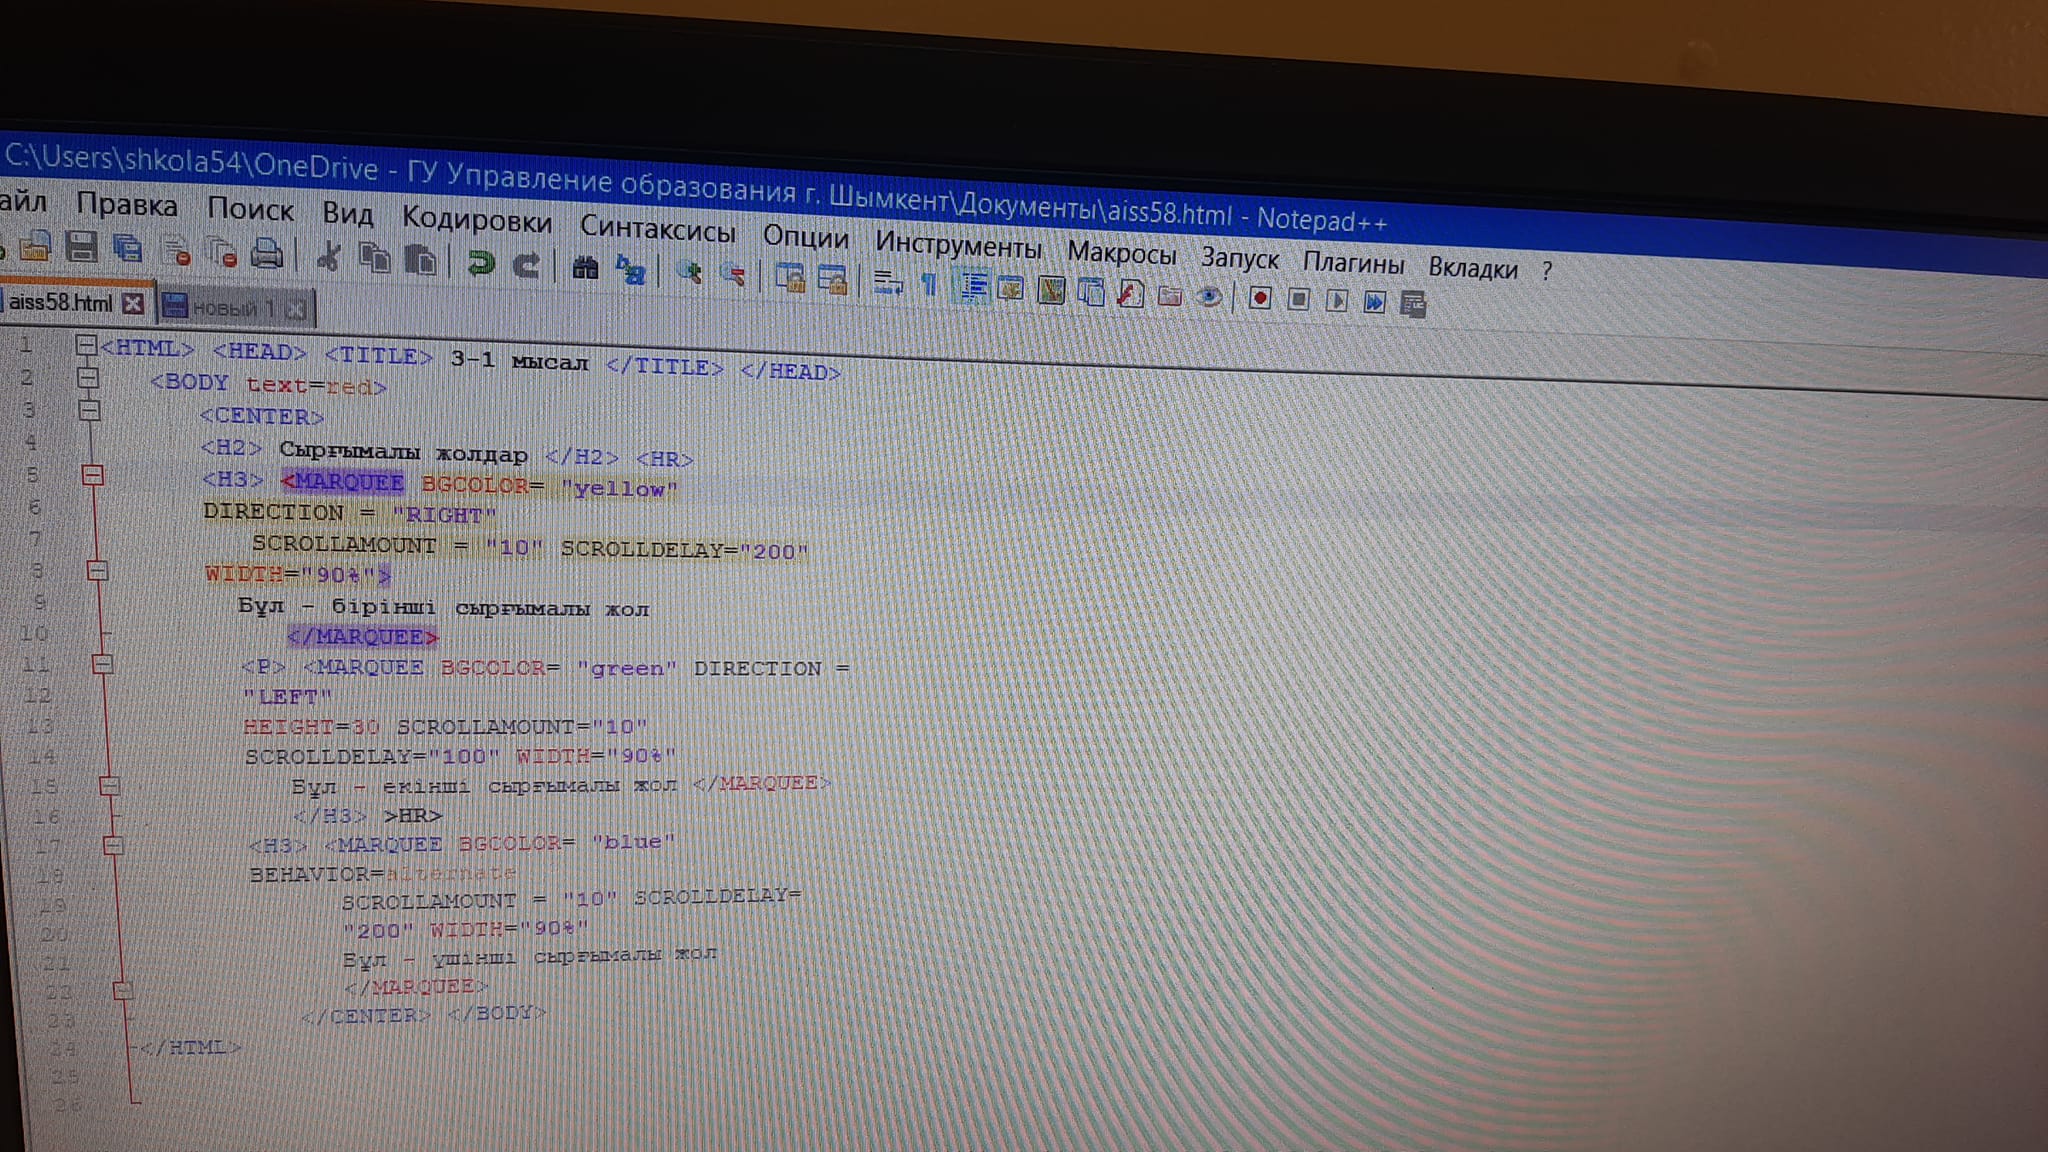Viewport: 2048px width, 1152px height.
Task: Open the user defined language icon
Action: [x=1011, y=288]
